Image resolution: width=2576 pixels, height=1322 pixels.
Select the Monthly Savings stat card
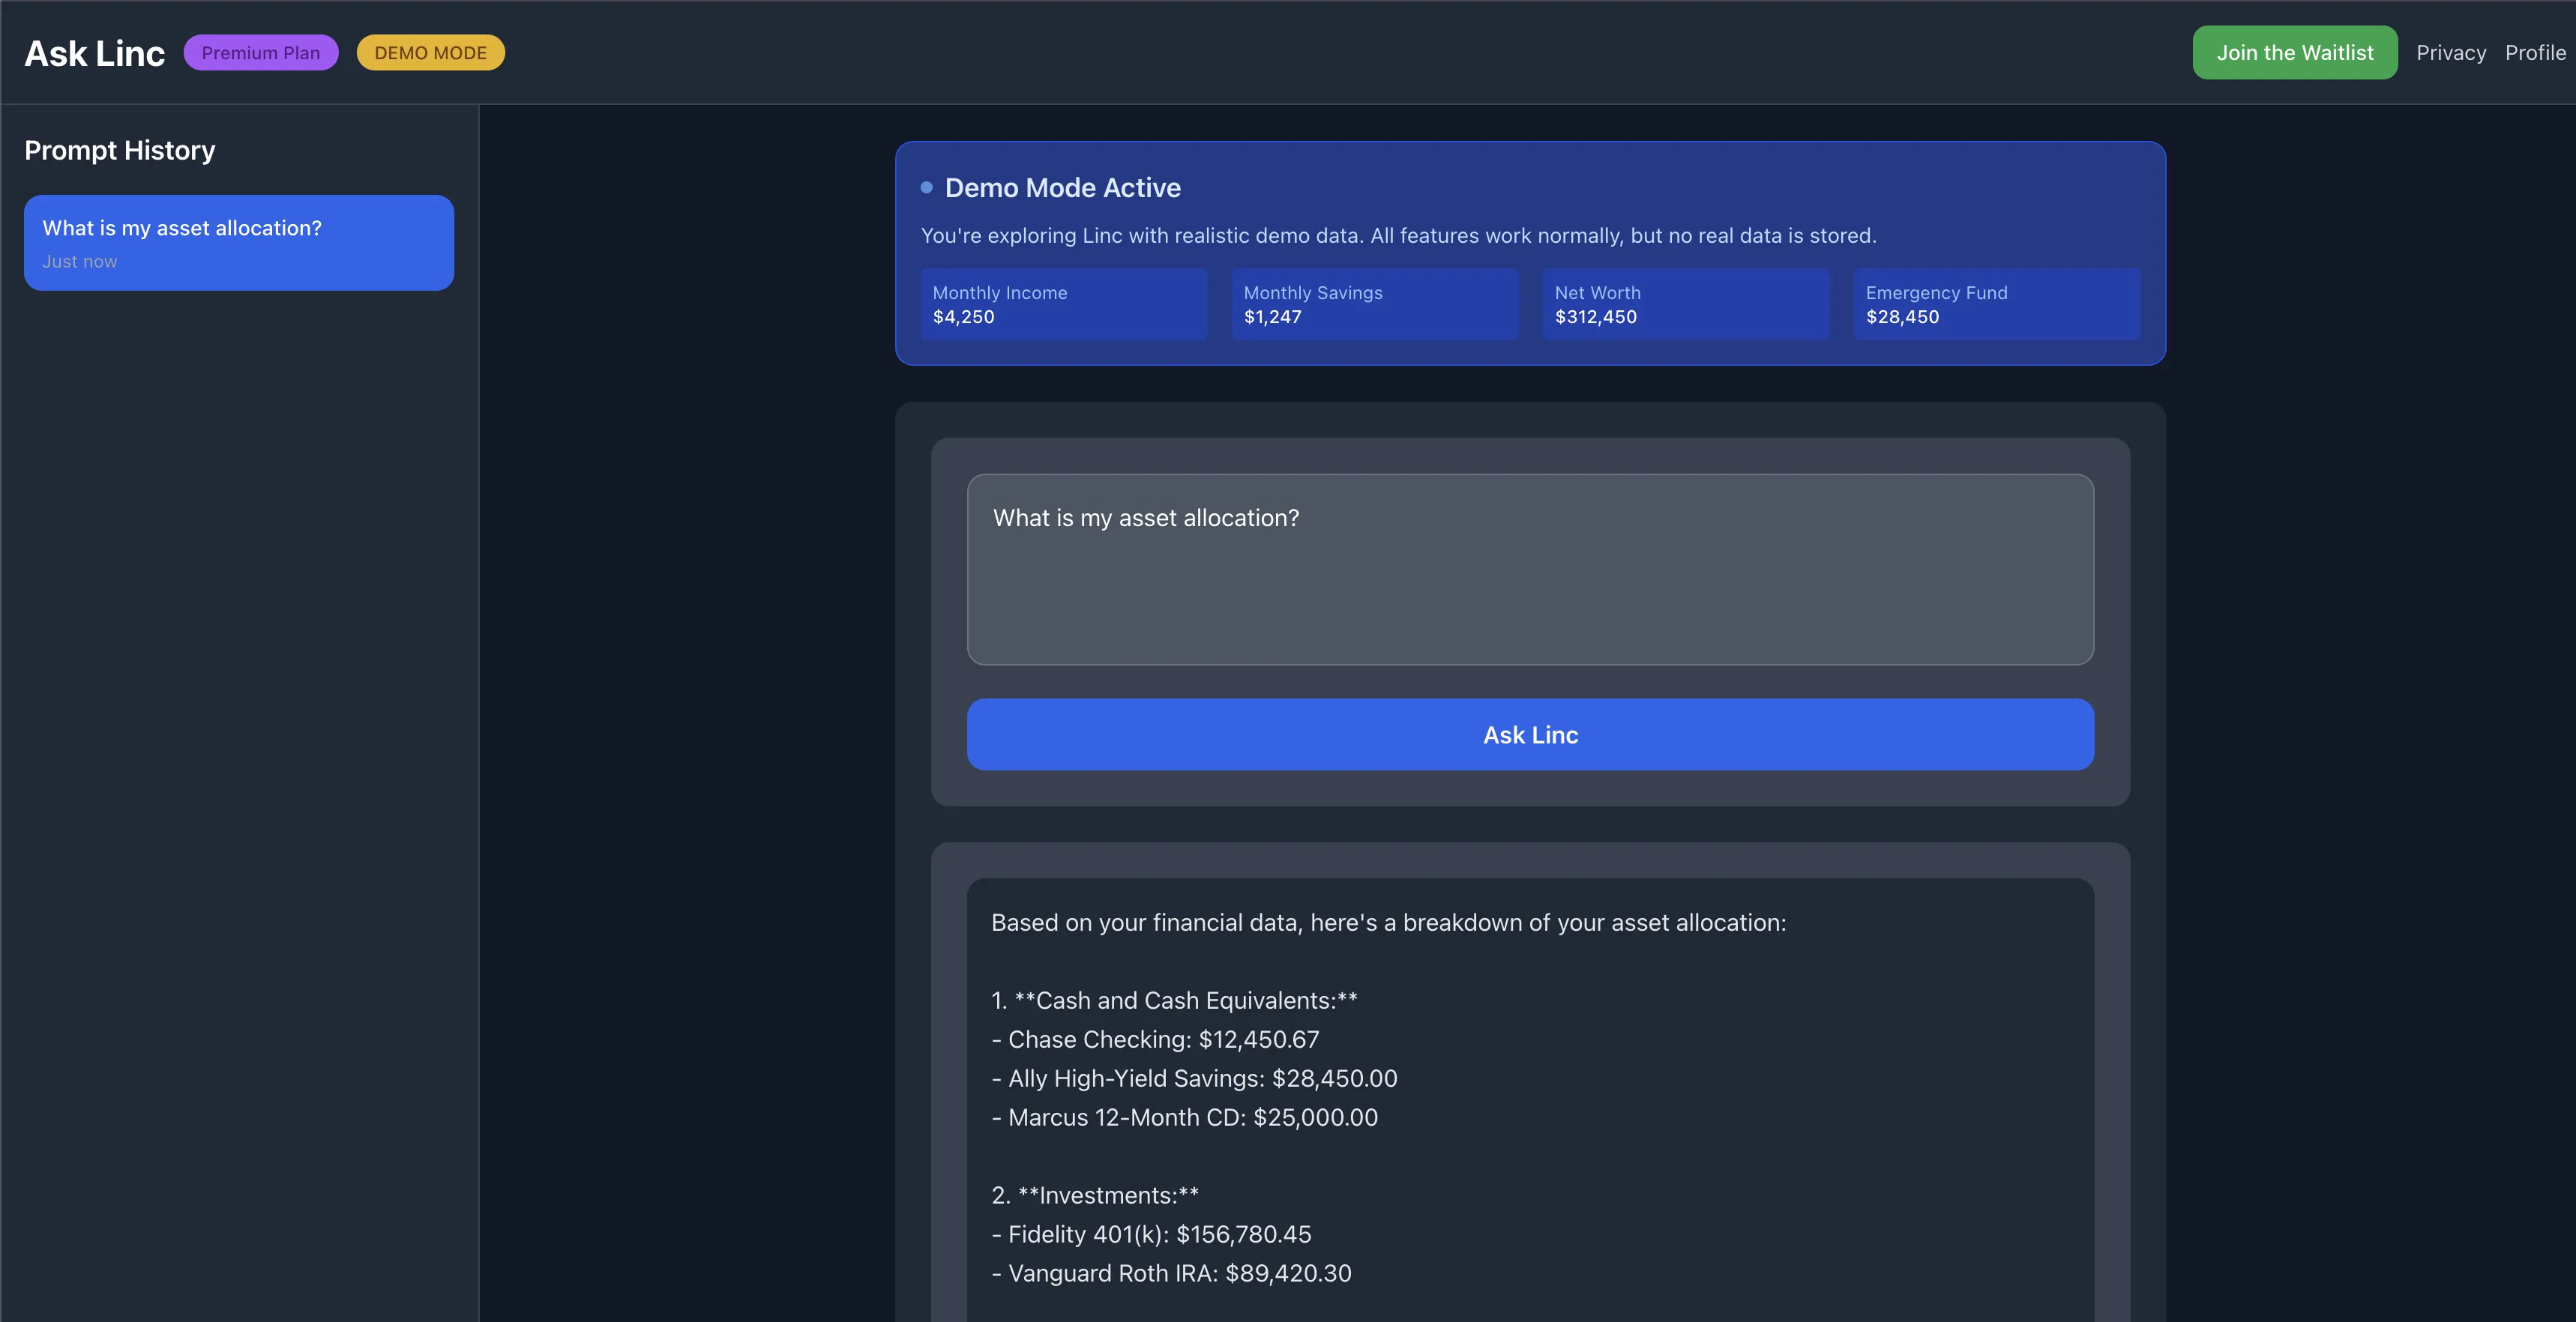coord(1374,304)
